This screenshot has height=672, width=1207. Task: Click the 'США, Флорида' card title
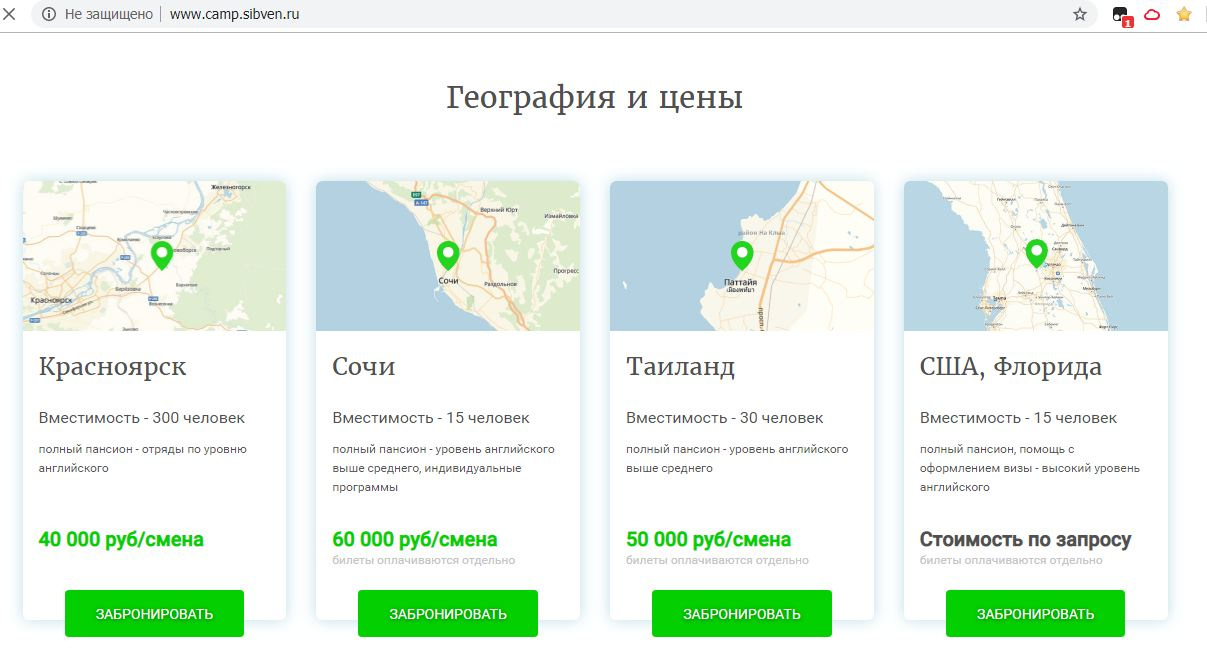(x=1011, y=368)
